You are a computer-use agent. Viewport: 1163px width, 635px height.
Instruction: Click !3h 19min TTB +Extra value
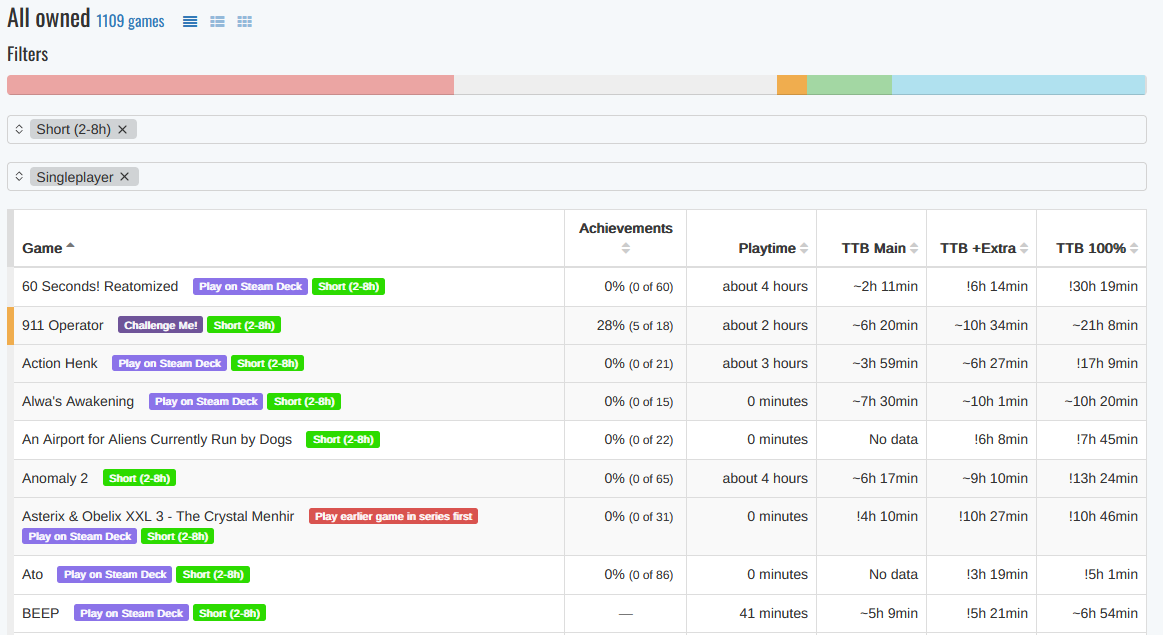[x=997, y=574]
